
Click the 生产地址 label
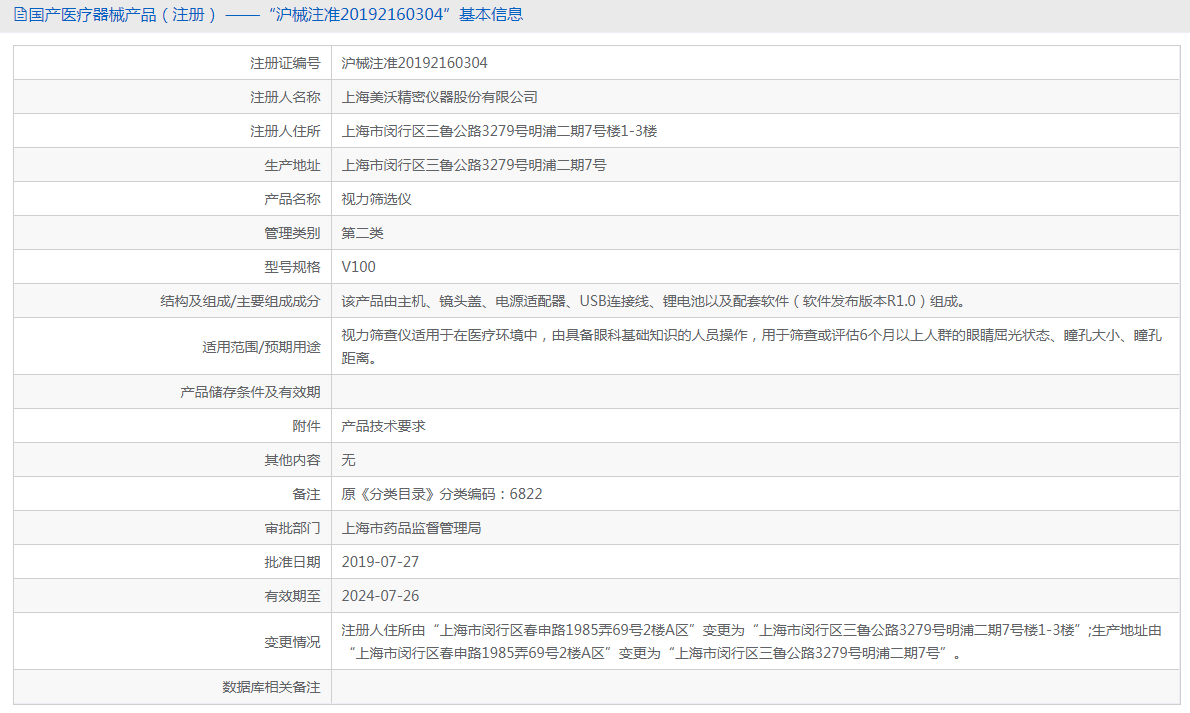coord(292,165)
